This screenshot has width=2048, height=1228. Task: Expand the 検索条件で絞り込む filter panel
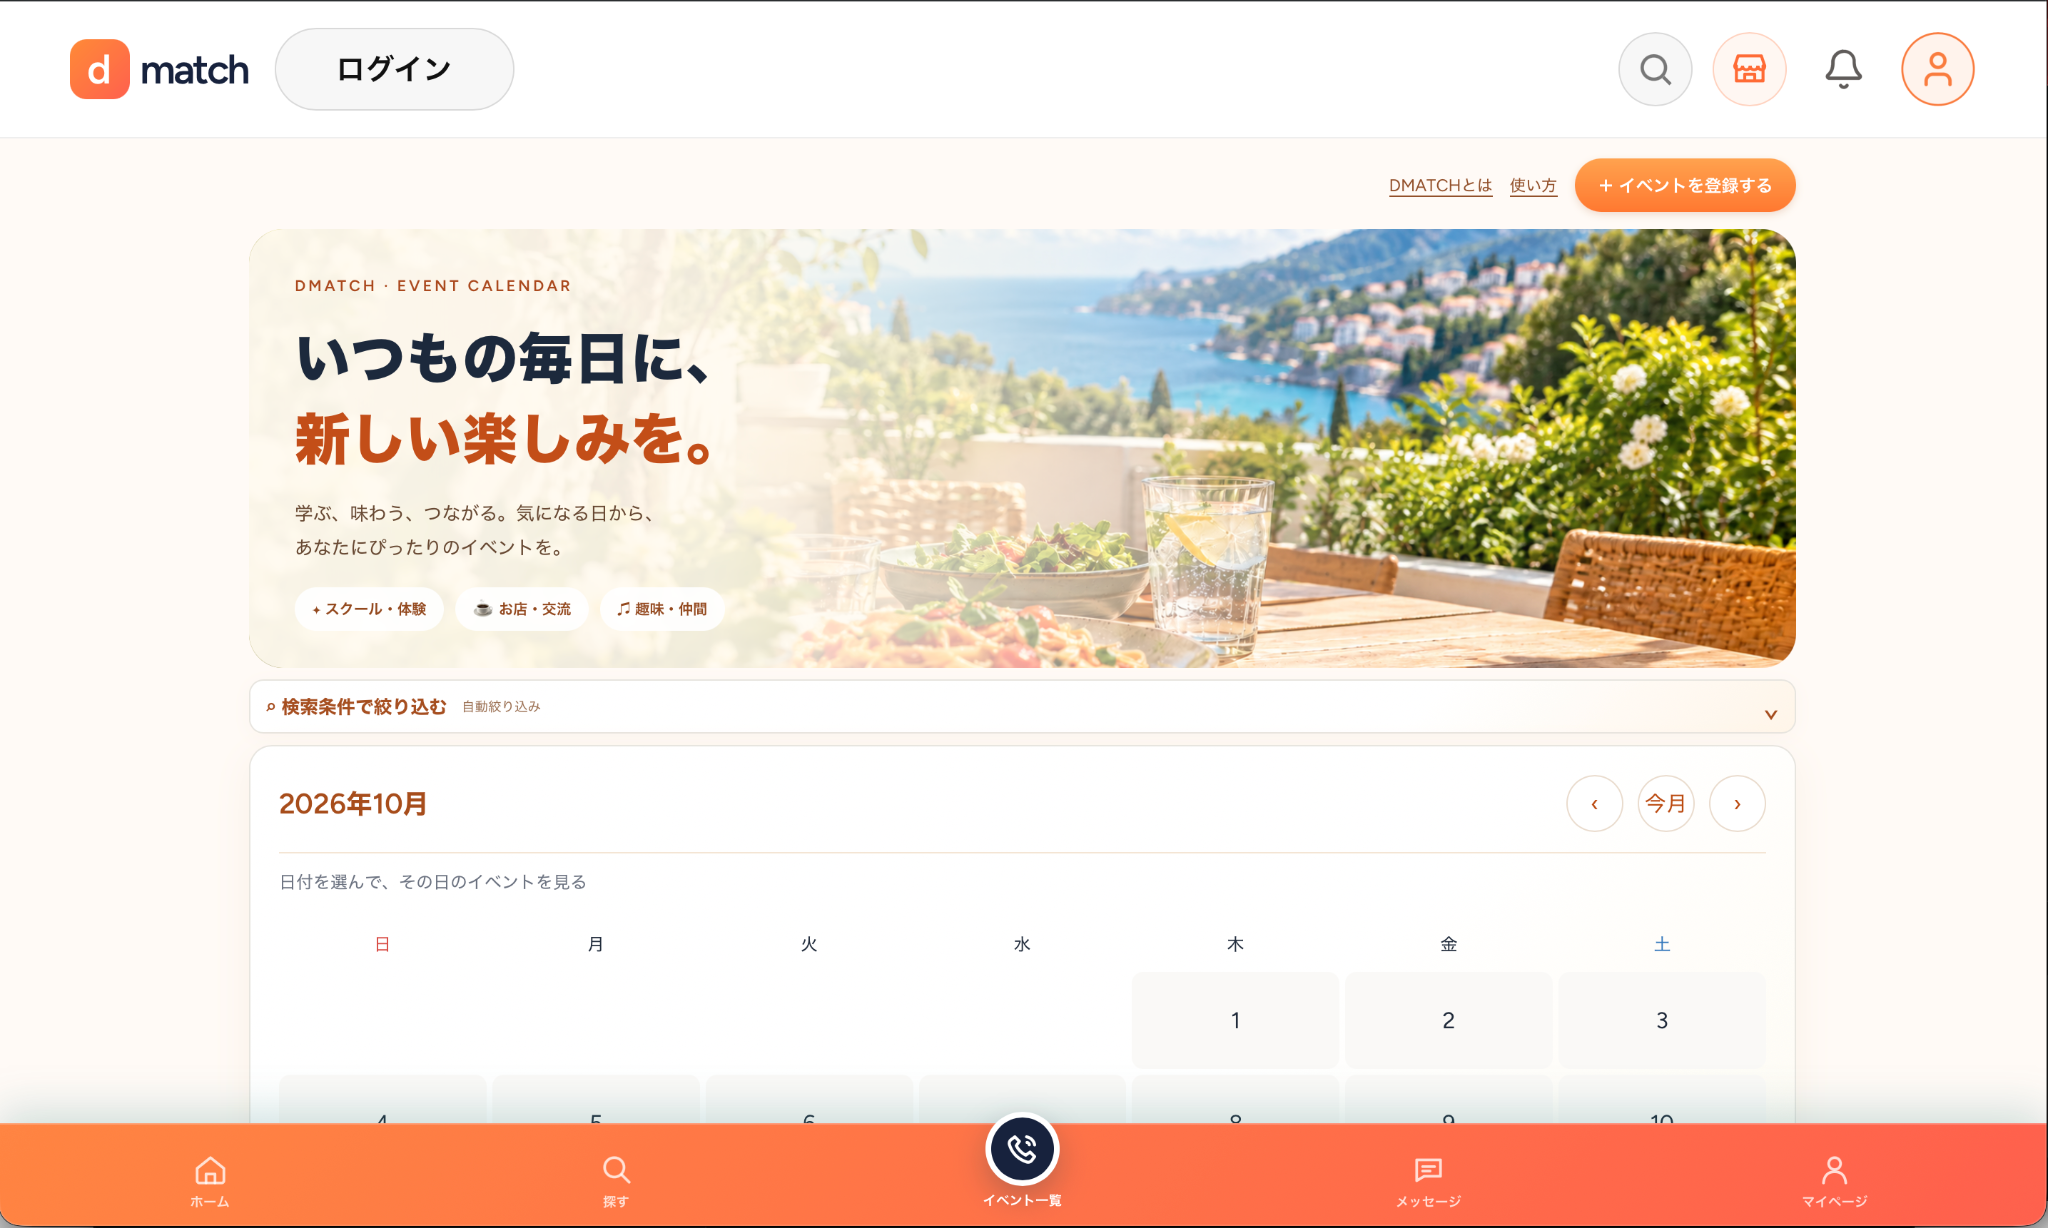click(x=1022, y=707)
